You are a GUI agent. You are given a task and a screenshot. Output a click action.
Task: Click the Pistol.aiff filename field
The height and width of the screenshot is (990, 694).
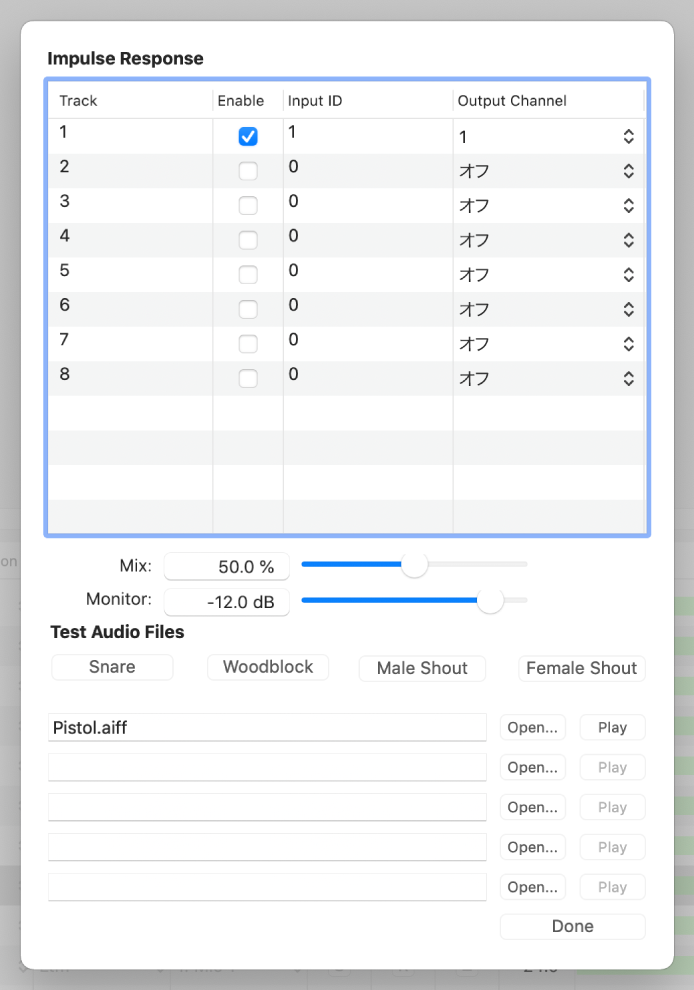(266, 728)
